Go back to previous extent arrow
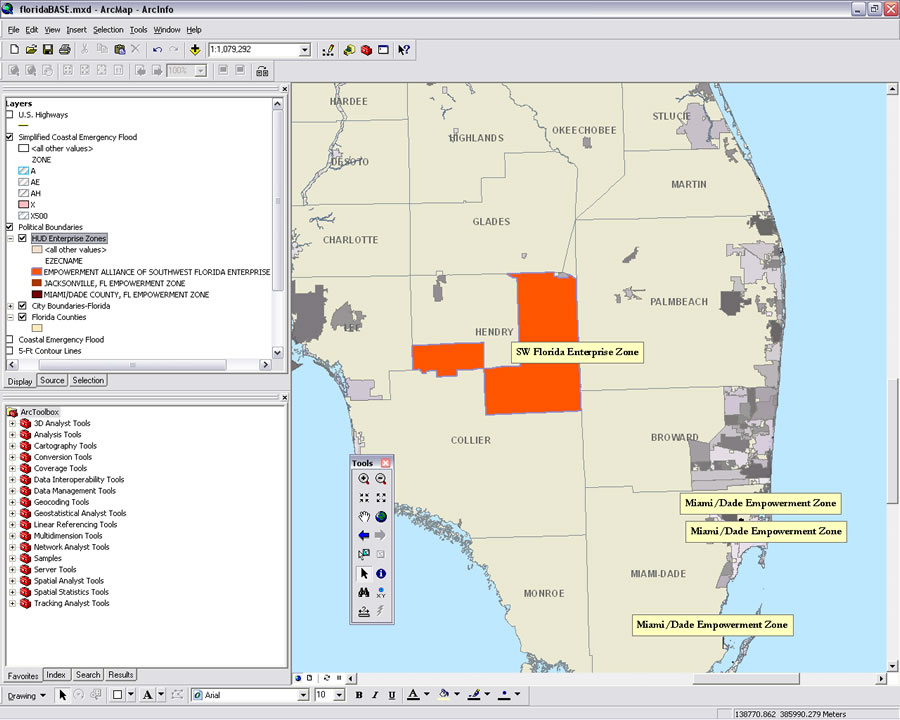 364,536
